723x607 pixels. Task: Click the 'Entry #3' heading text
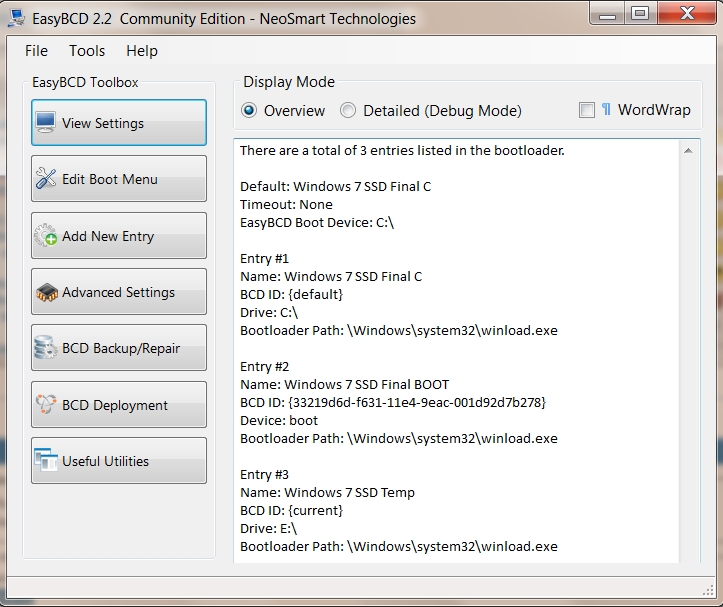point(264,474)
